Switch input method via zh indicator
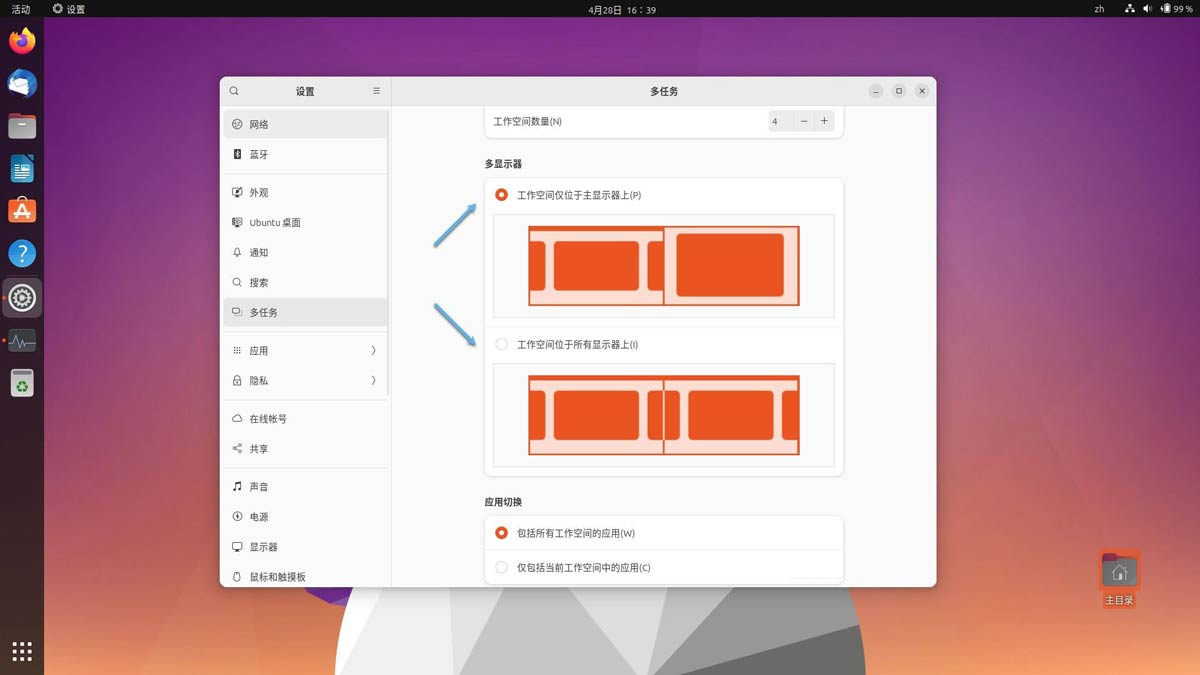1200x675 pixels. [x=1099, y=9]
